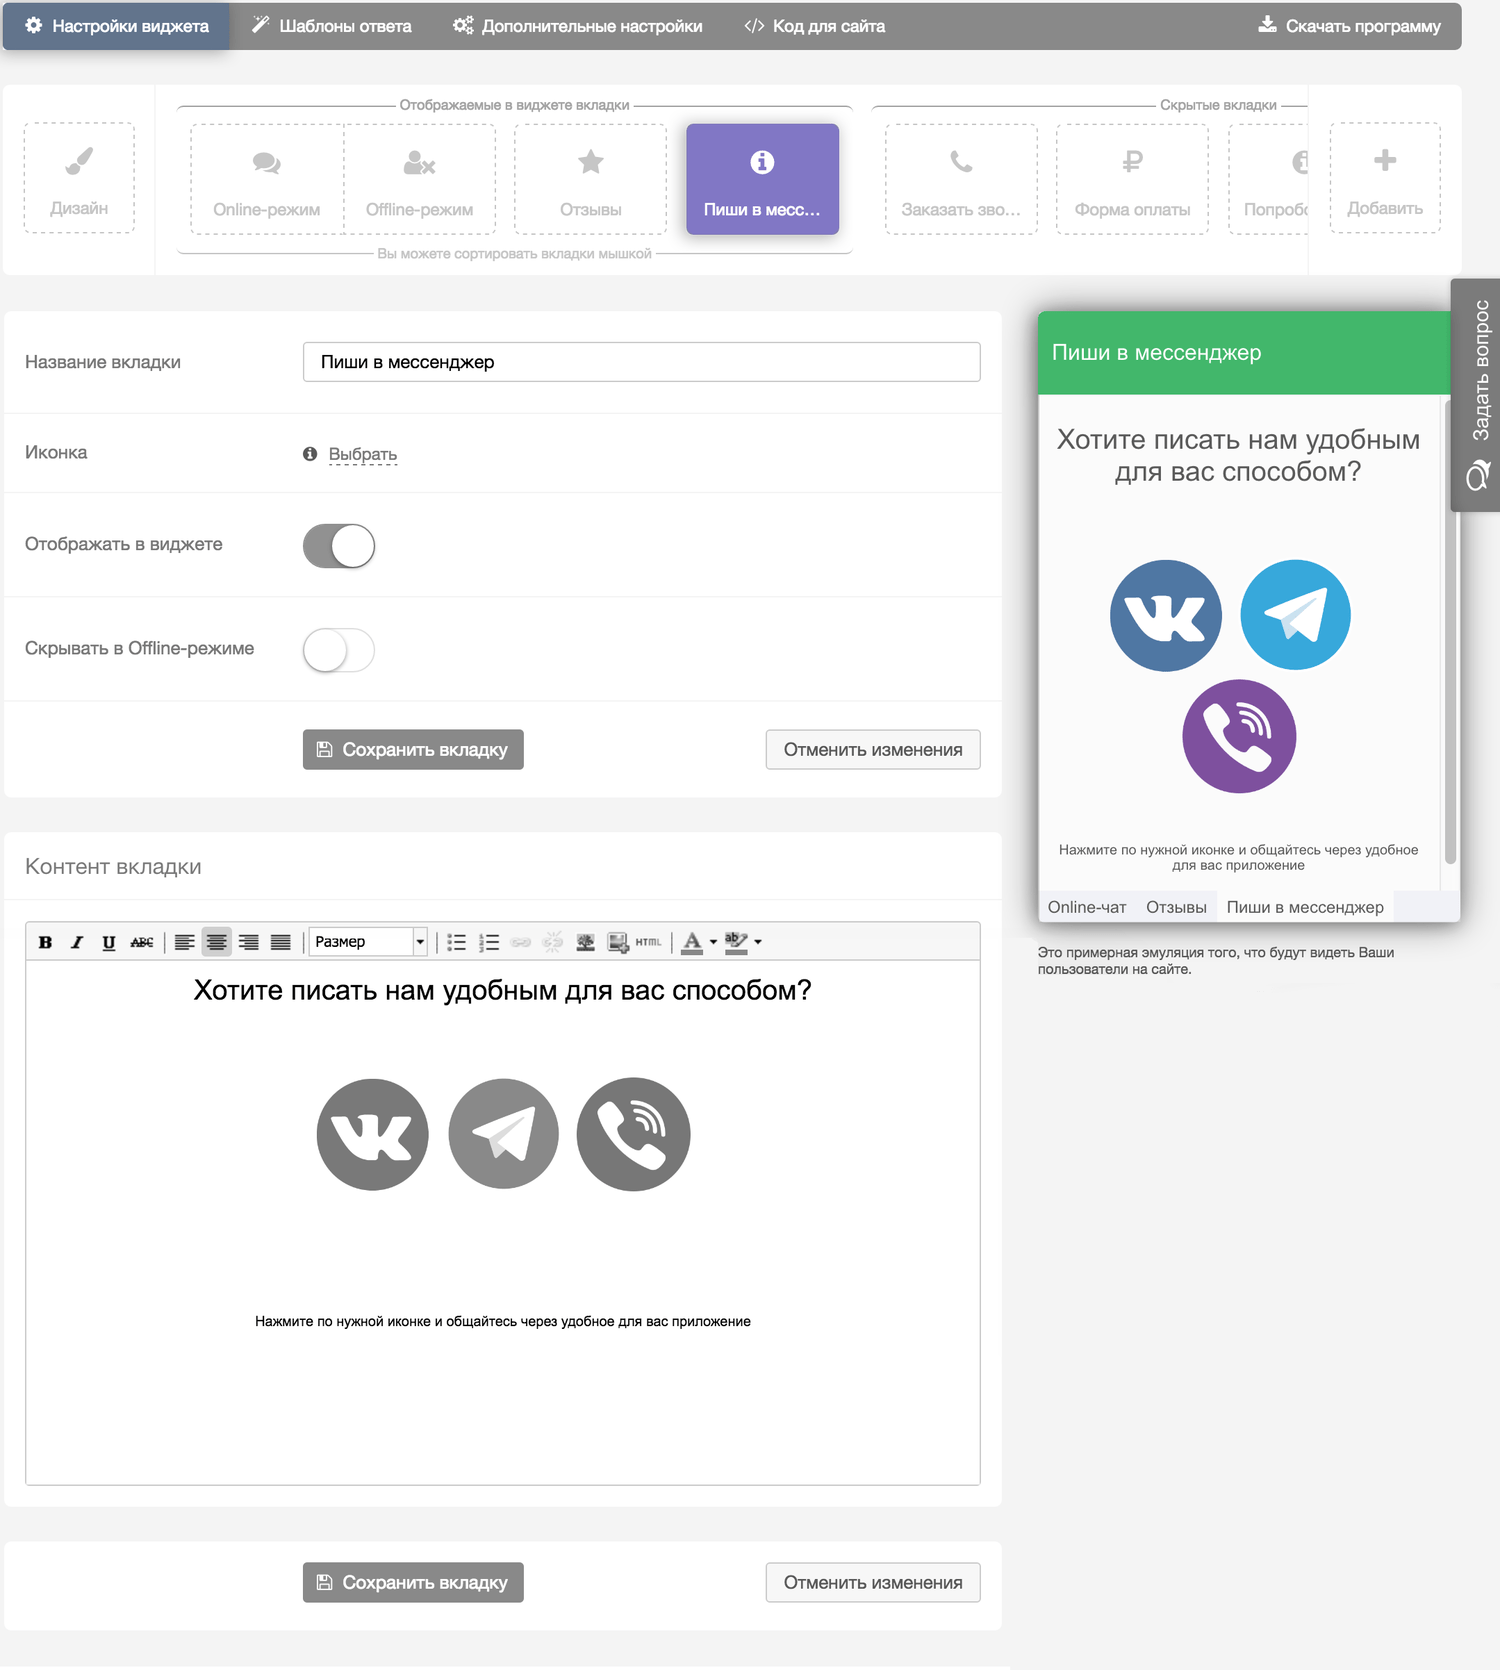The width and height of the screenshot is (1500, 1670).
Task: Open the Дополнительные настройки tab
Action: [577, 26]
